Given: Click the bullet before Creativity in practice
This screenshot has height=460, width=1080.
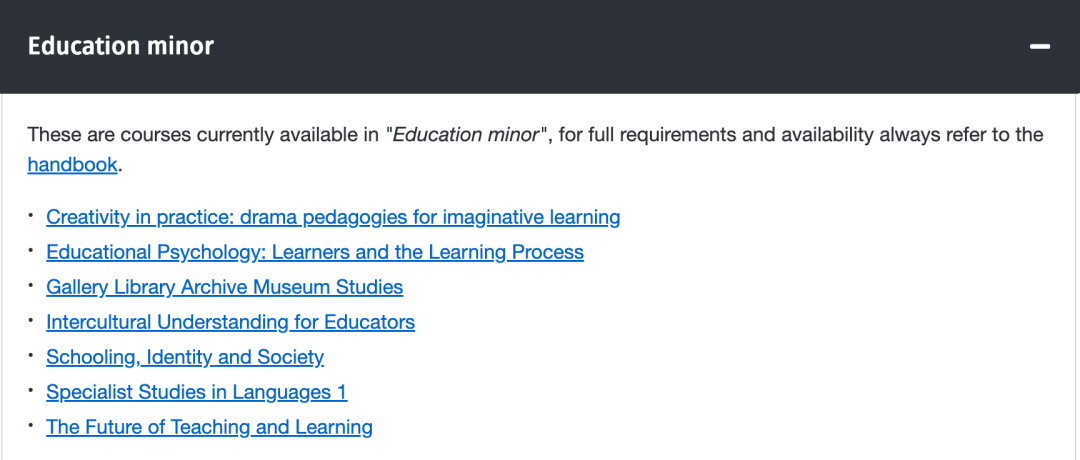Looking at the screenshot, I should [32, 214].
